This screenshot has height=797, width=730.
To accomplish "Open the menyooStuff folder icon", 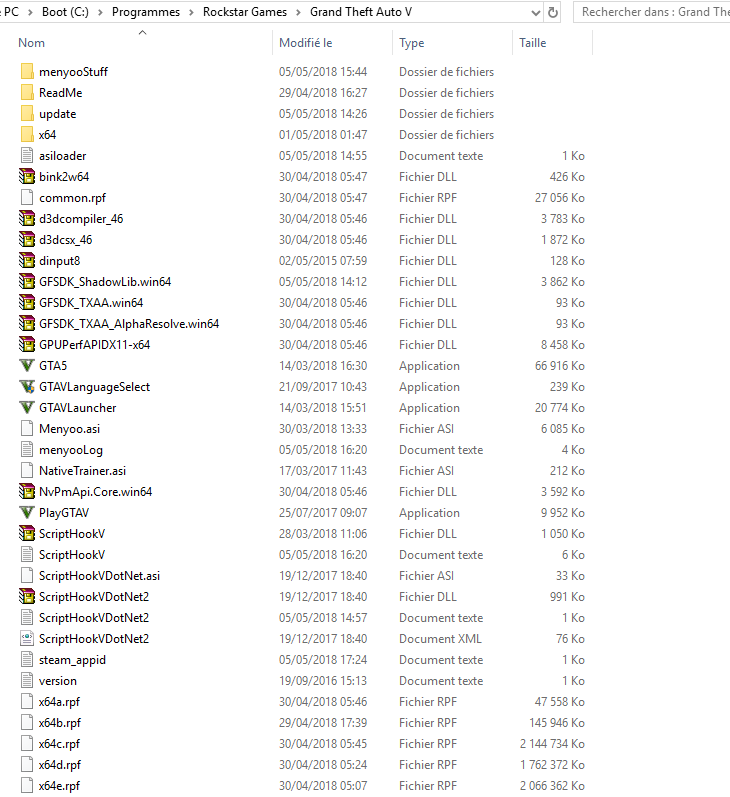I will [x=27, y=72].
